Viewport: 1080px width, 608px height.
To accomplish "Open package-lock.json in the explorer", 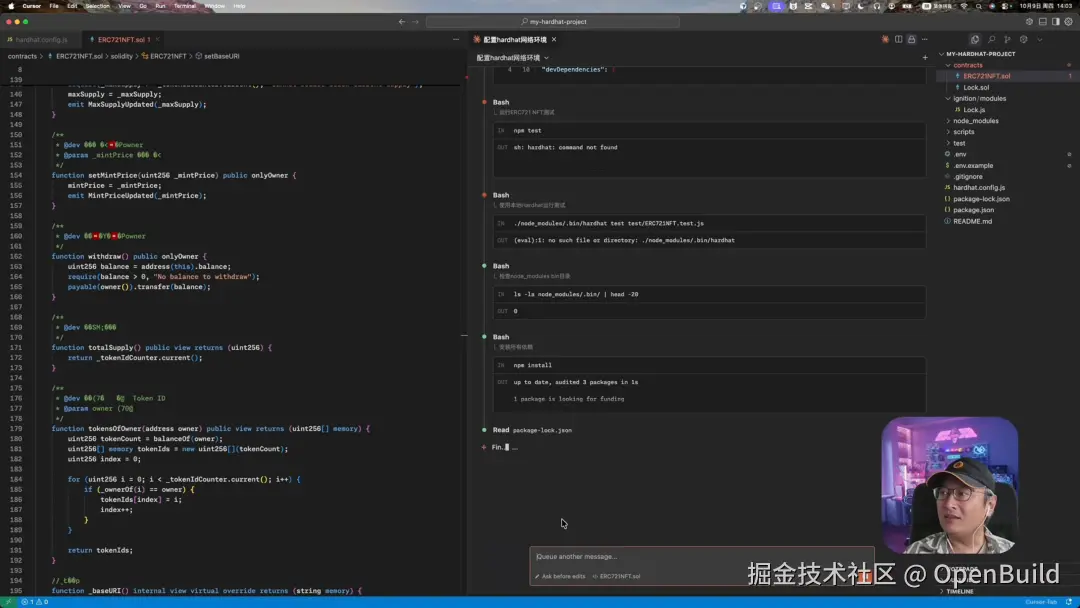I will click(x=981, y=199).
